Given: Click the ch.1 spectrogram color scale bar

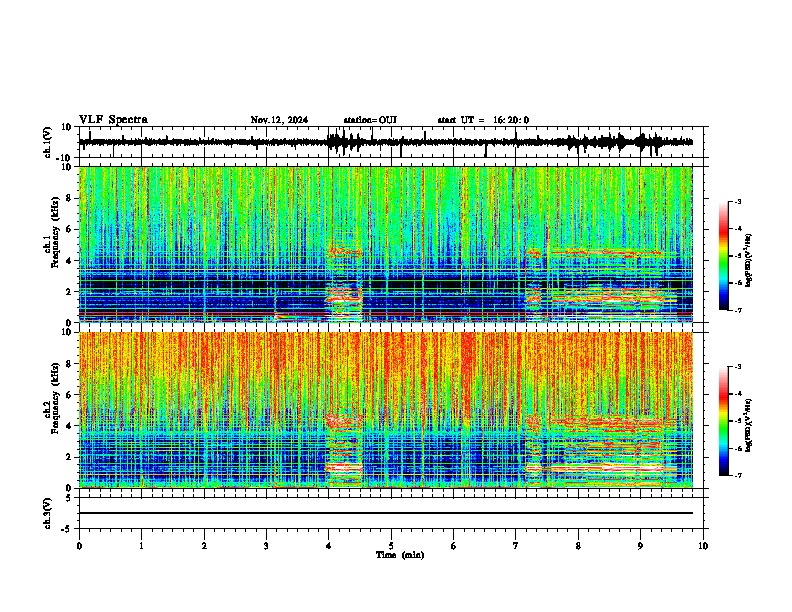Looking at the screenshot, I should click(x=724, y=256).
